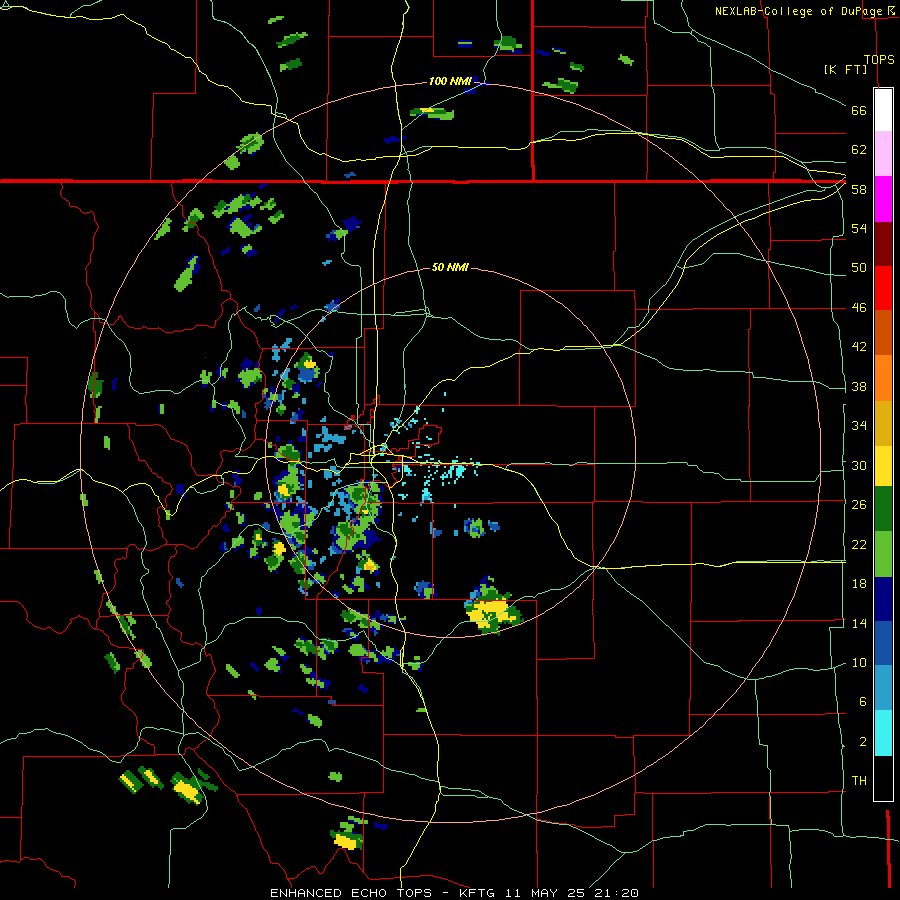
Task: Select the dark red legend swatch
Action: (x=883, y=243)
